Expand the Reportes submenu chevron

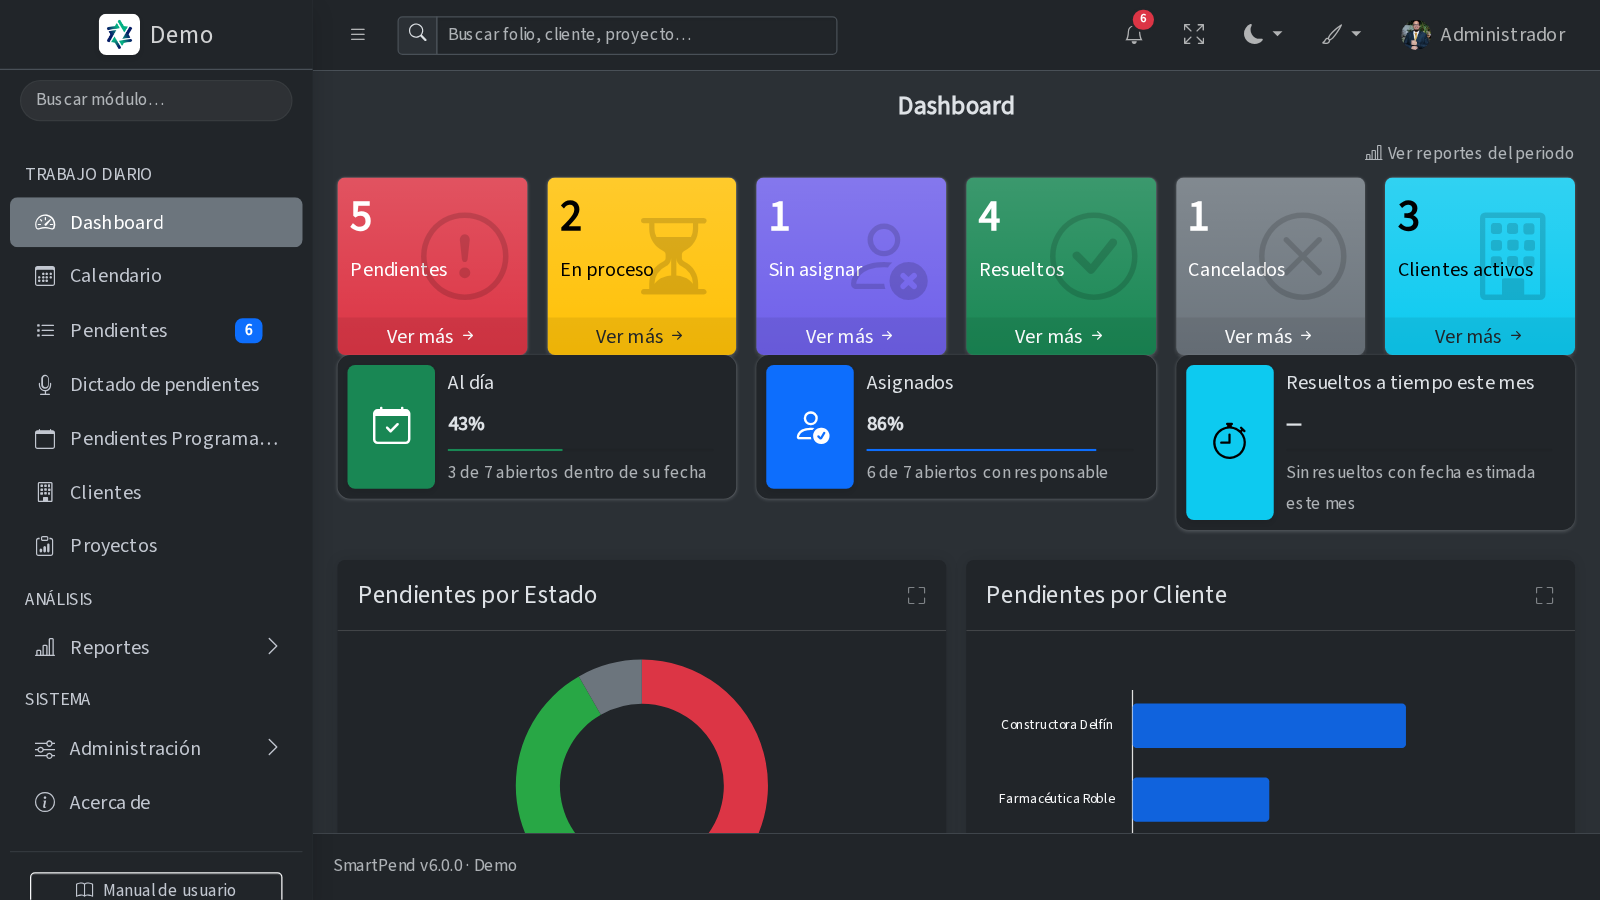pyautogui.click(x=272, y=647)
